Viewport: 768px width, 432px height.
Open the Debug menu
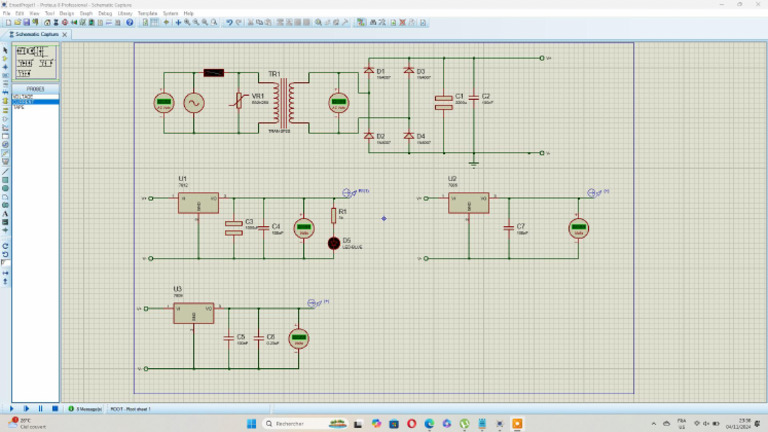point(105,13)
